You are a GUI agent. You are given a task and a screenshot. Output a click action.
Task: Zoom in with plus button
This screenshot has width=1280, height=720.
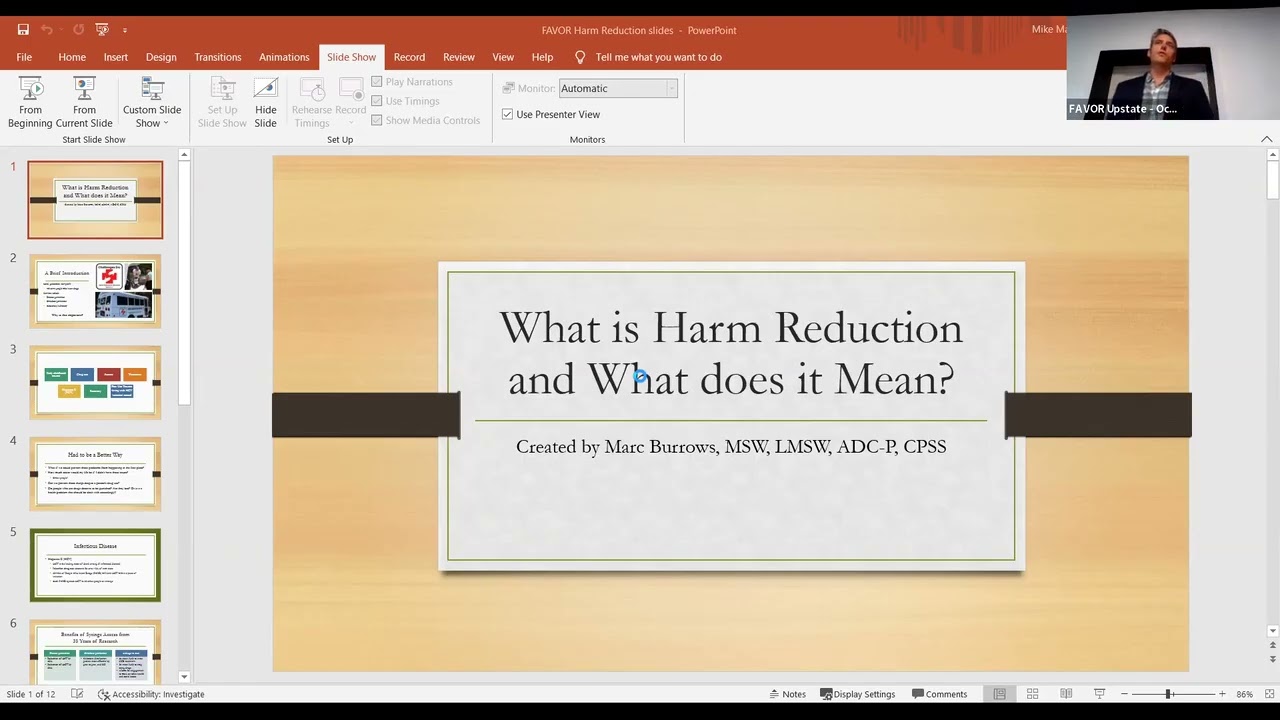coord(1222,694)
